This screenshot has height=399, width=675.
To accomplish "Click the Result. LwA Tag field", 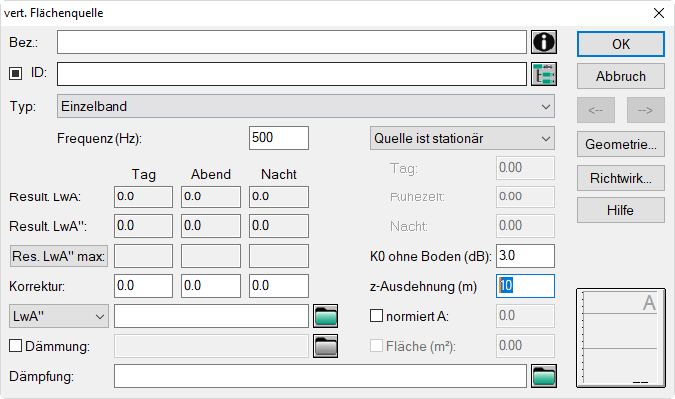I will pos(143,197).
